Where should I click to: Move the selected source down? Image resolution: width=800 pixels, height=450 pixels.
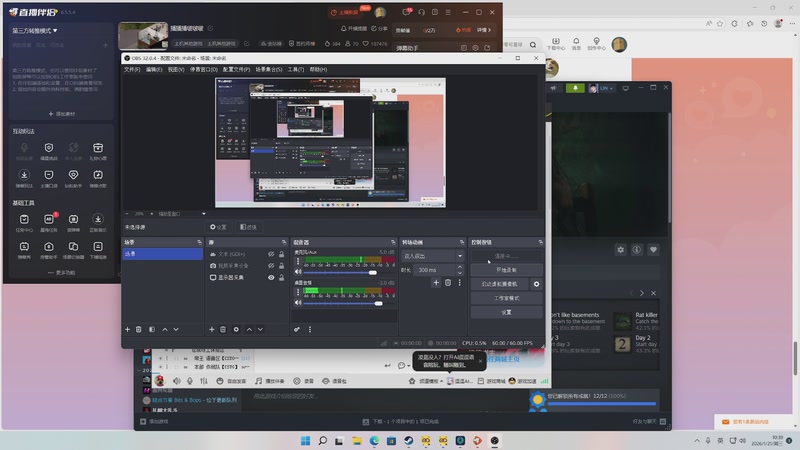click(x=260, y=330)
